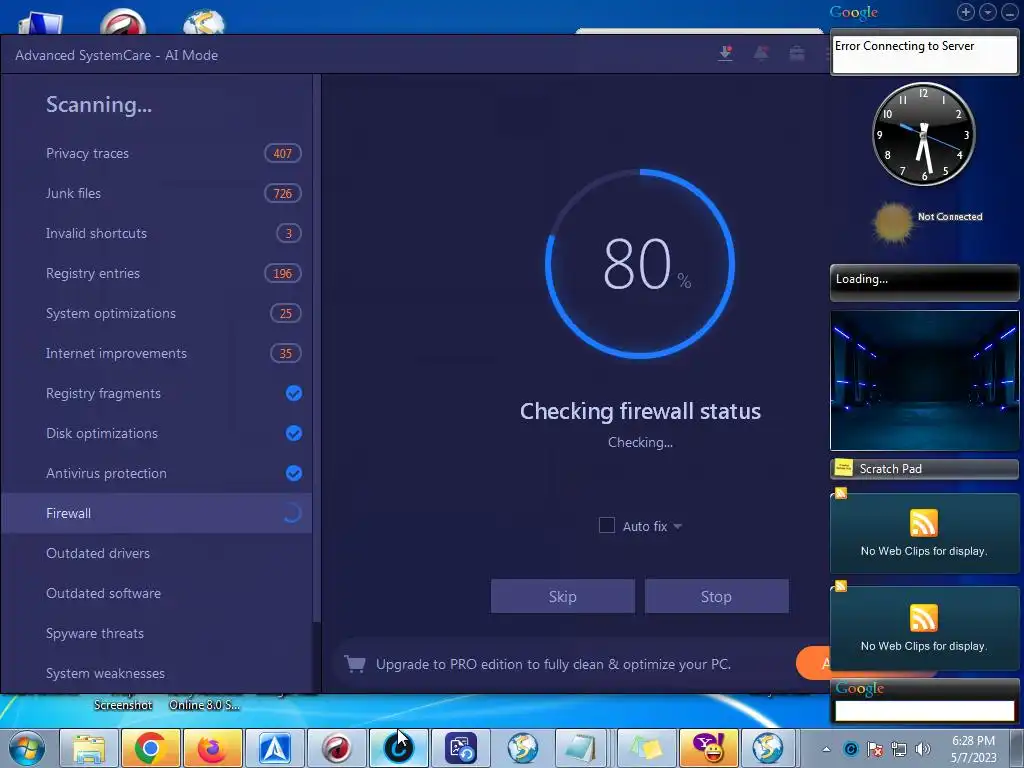Screen dimensions: 1024x768
Task: Click the analog clock gadget
Action: (923, 134)
